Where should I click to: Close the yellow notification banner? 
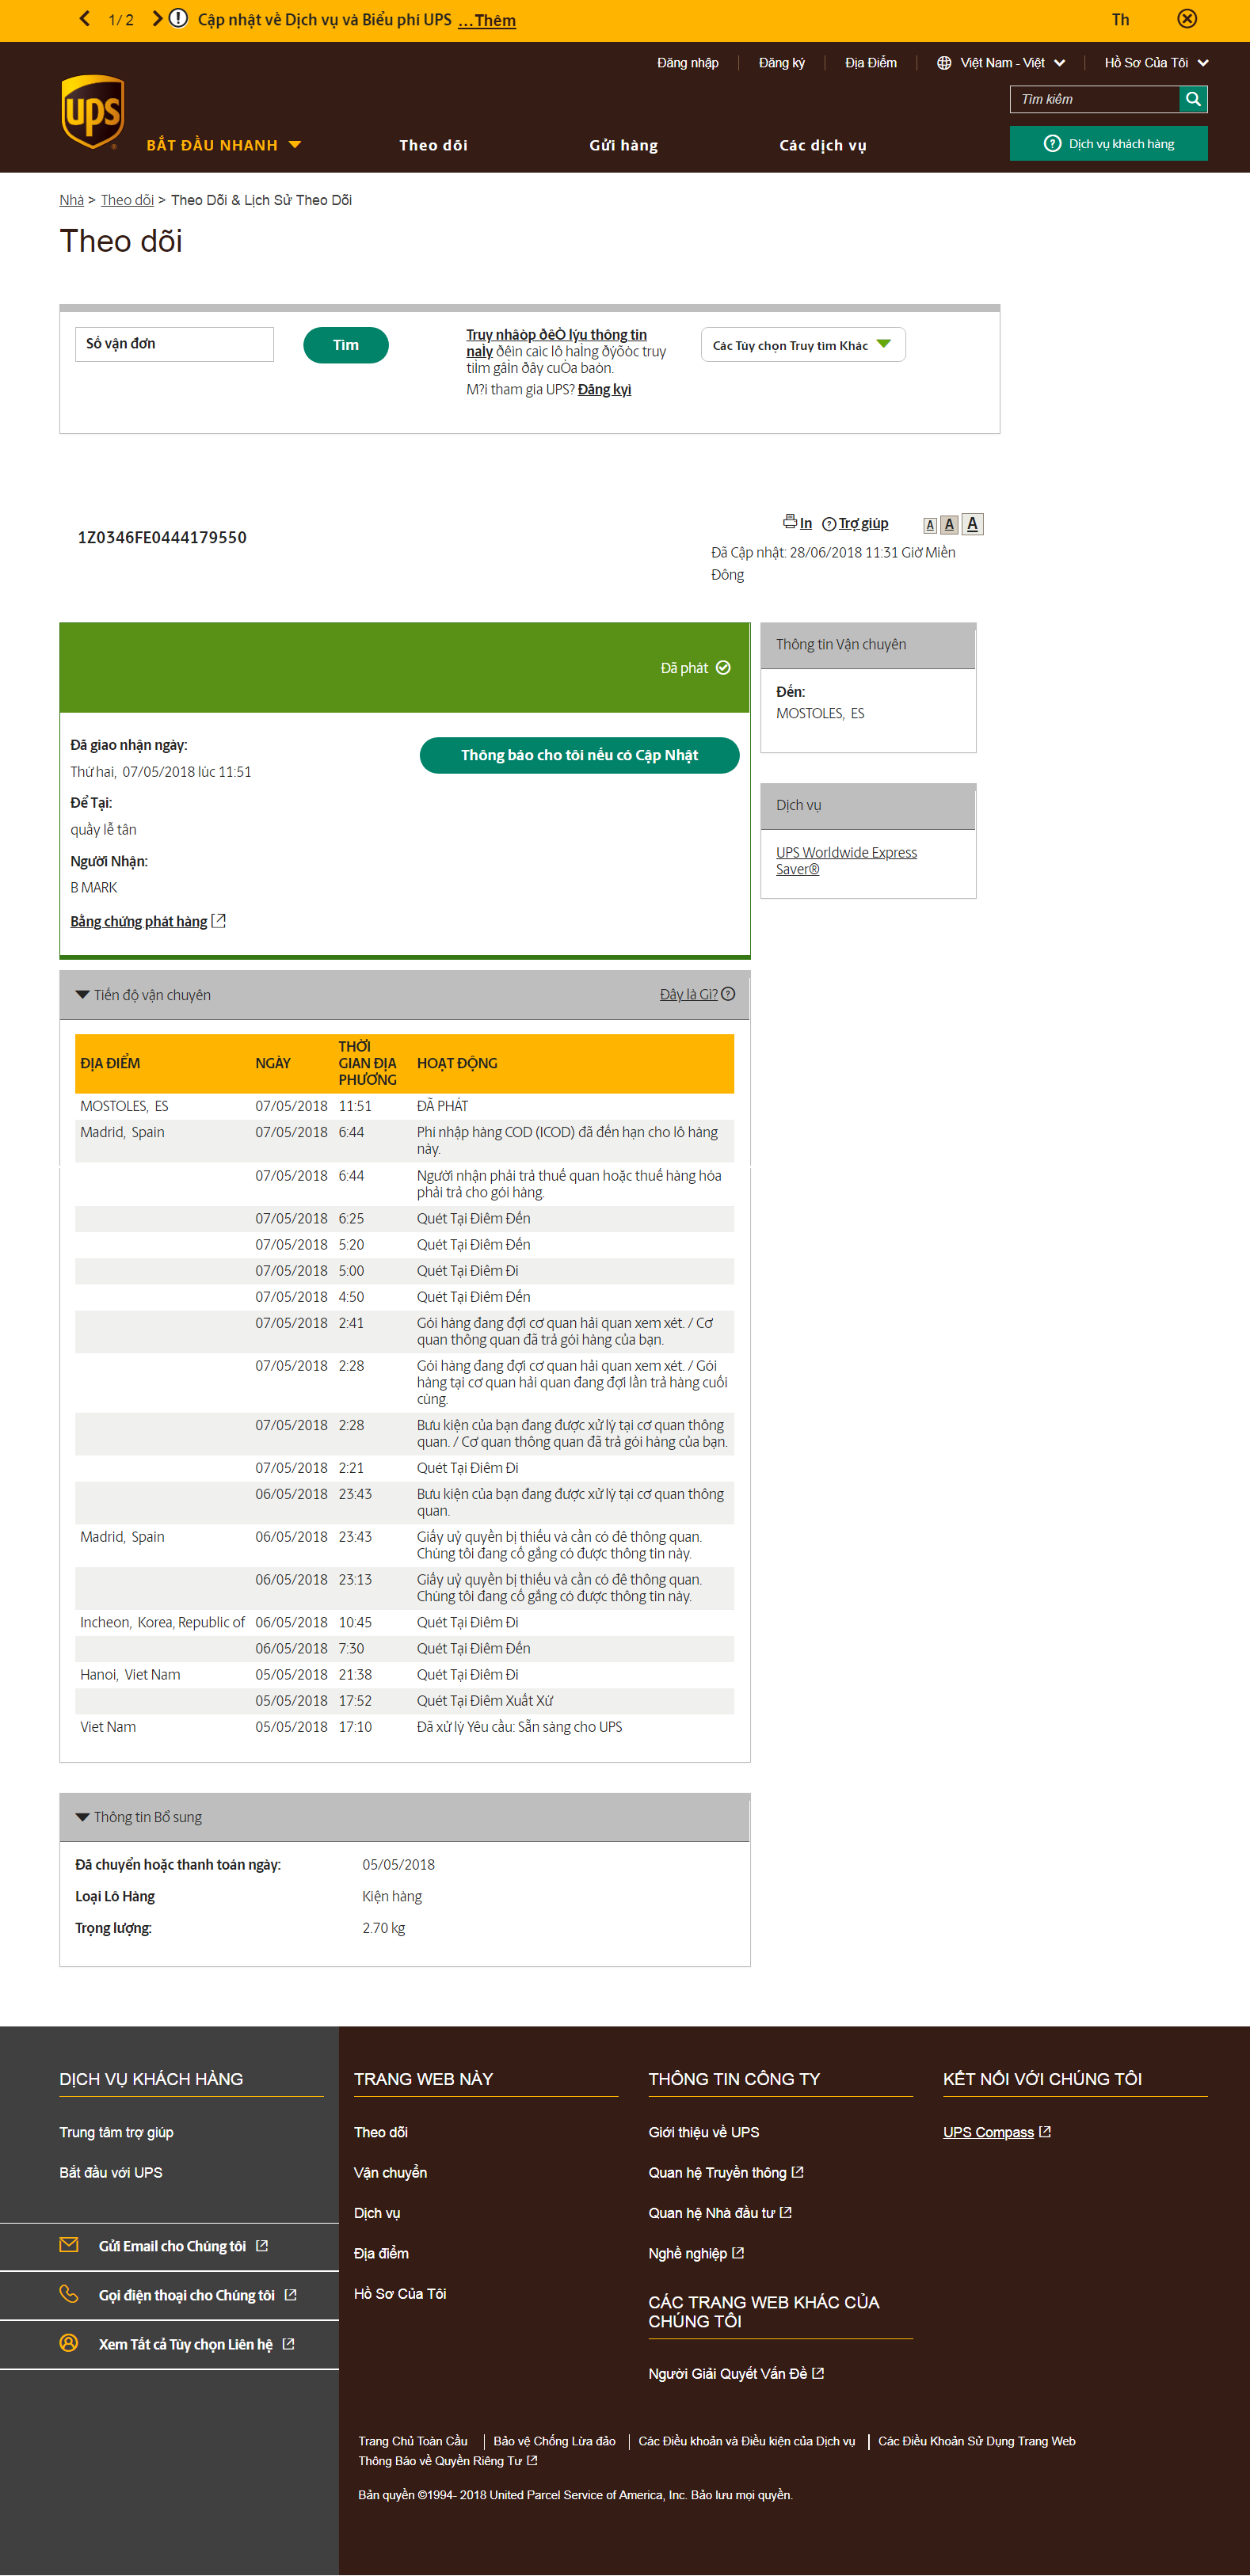coord(1186,19)
